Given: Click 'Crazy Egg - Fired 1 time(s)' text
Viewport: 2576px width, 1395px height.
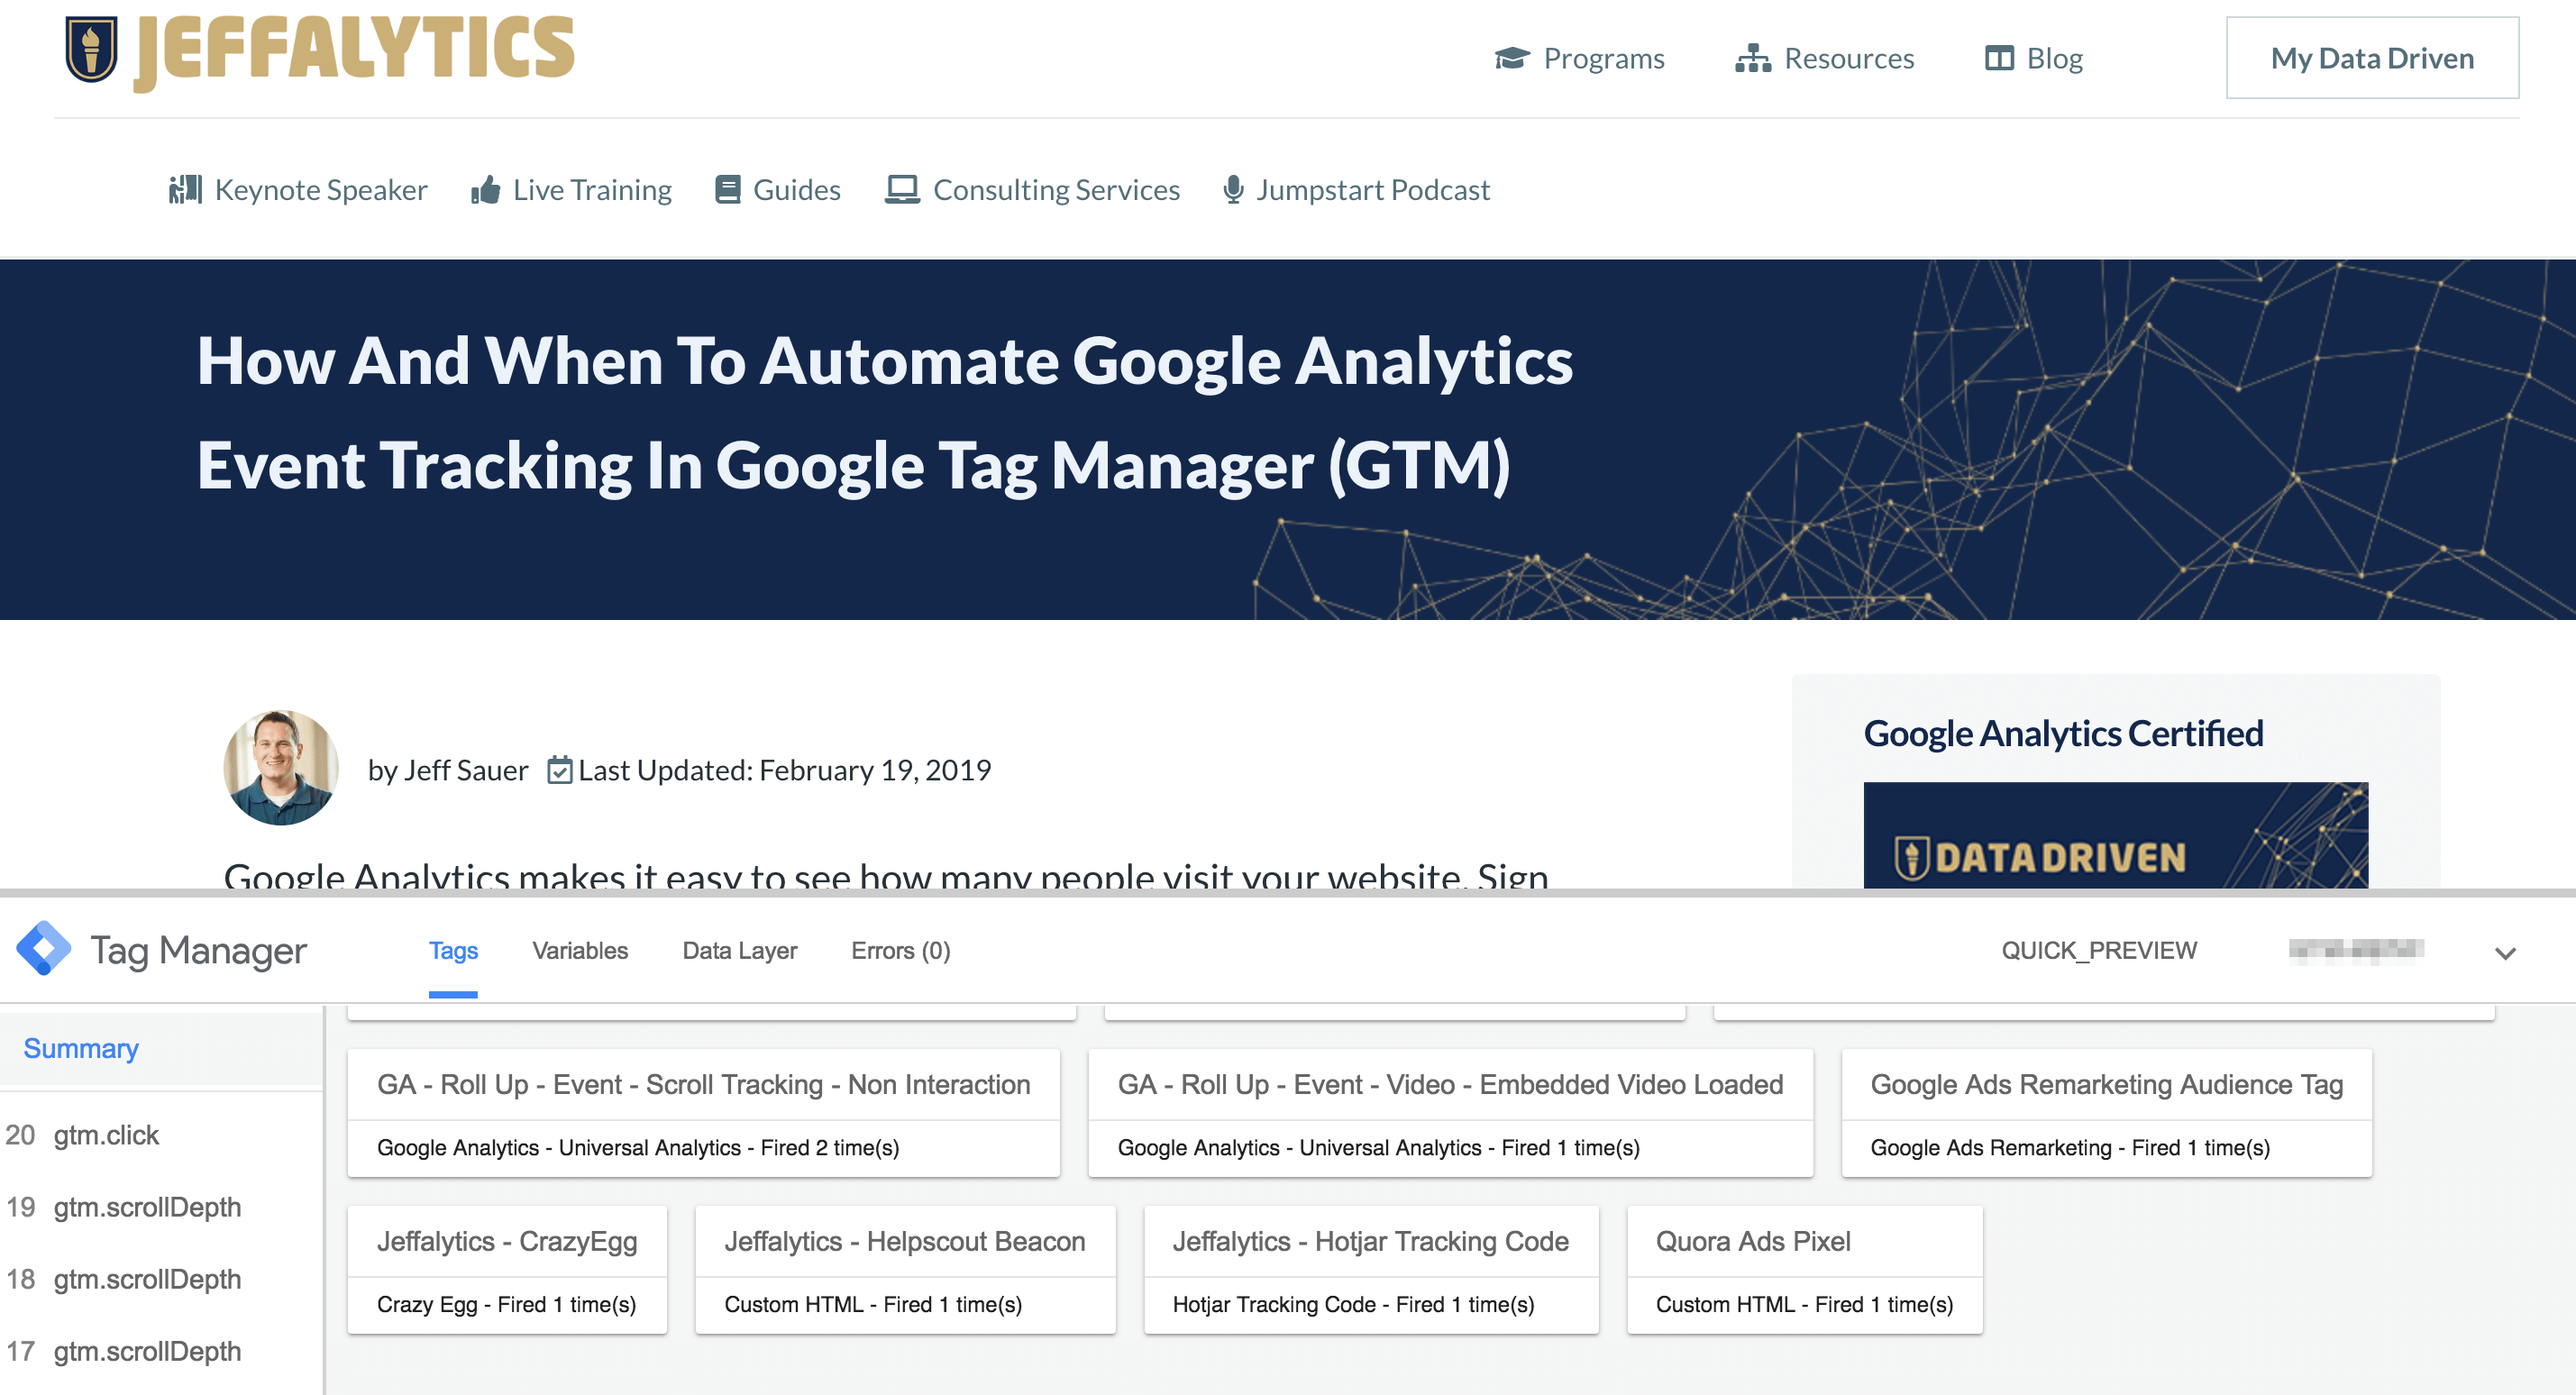Looking at the screenshot, I should [506, 1304].
